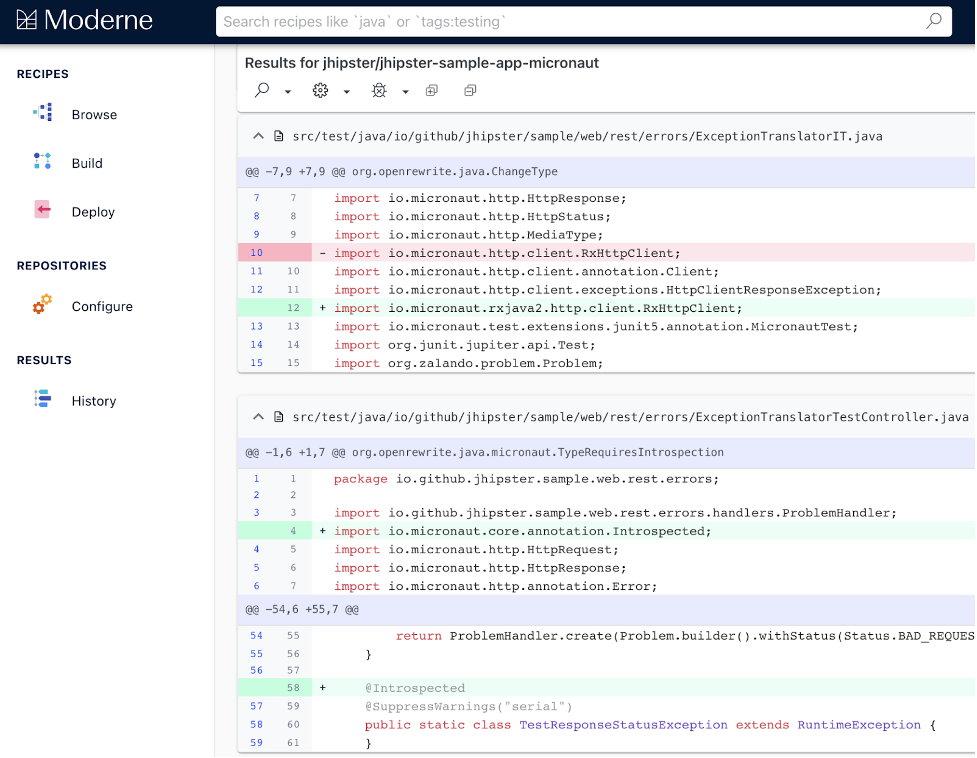977x758 pixels.
Task: Open the Deploy page
Action: coord(93,212)
